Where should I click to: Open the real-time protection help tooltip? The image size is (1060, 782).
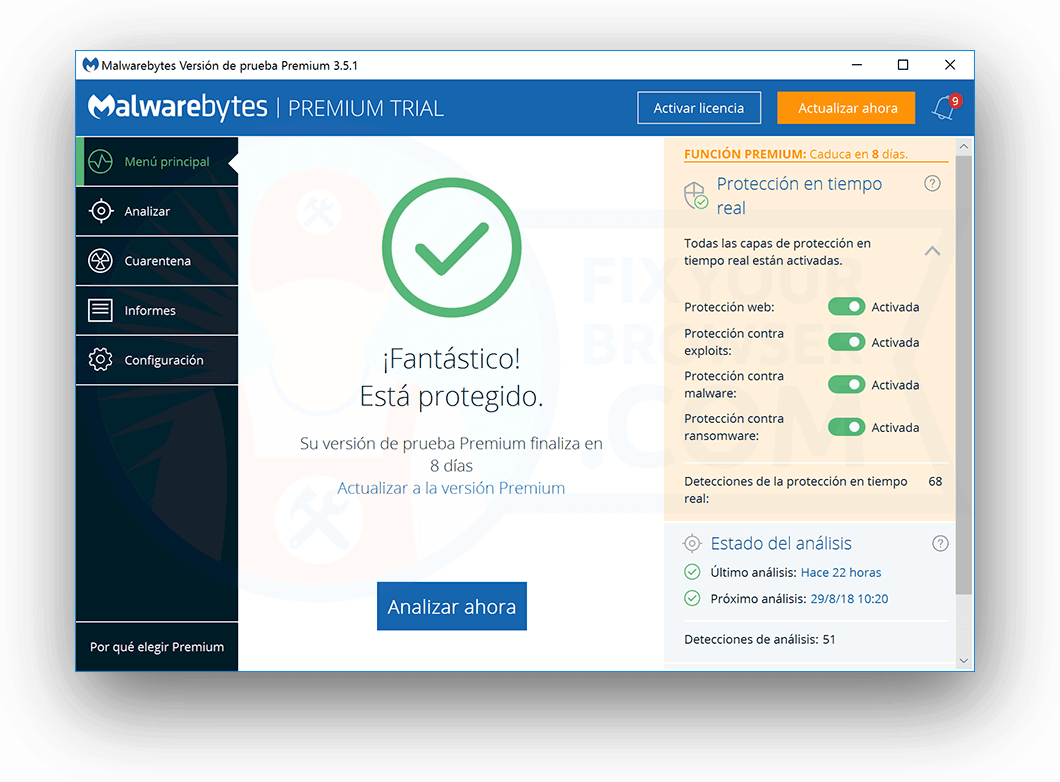tap(932, 183)
